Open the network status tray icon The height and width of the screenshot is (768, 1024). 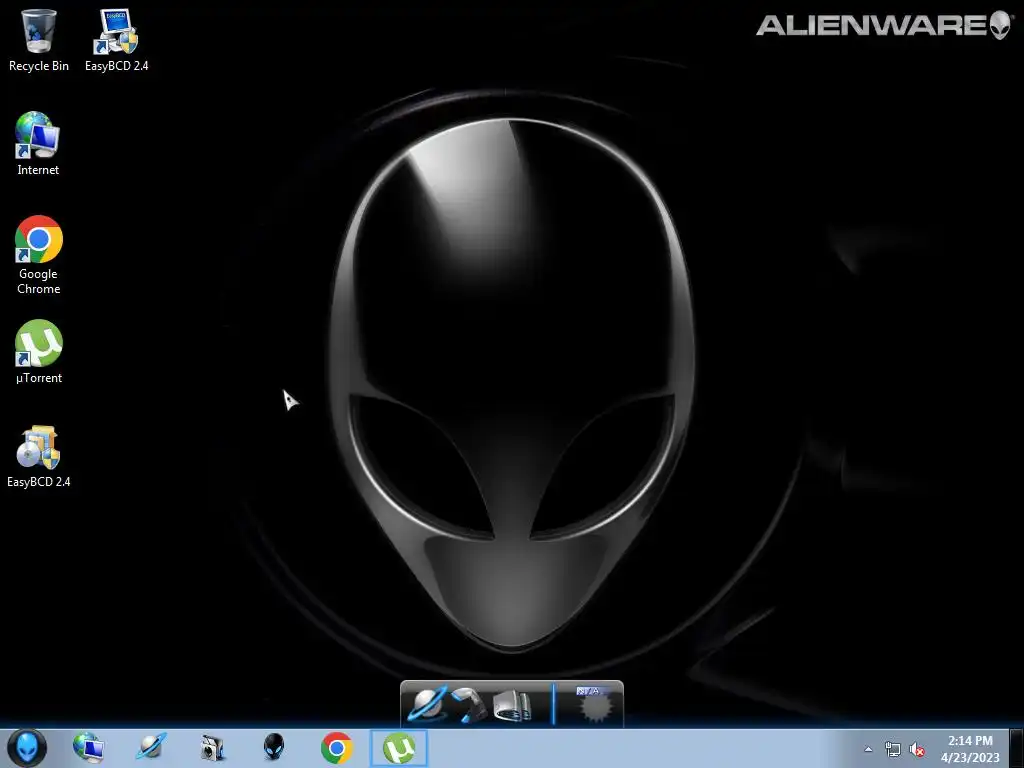coord(893,749)
